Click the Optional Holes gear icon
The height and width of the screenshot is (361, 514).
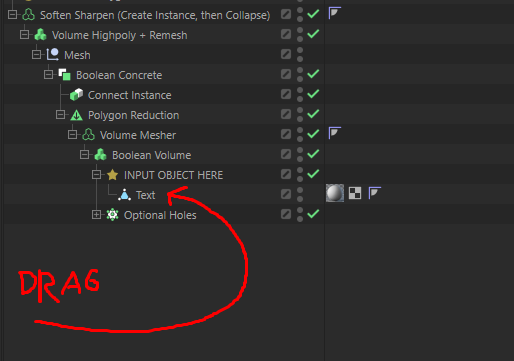coord(113,215)
